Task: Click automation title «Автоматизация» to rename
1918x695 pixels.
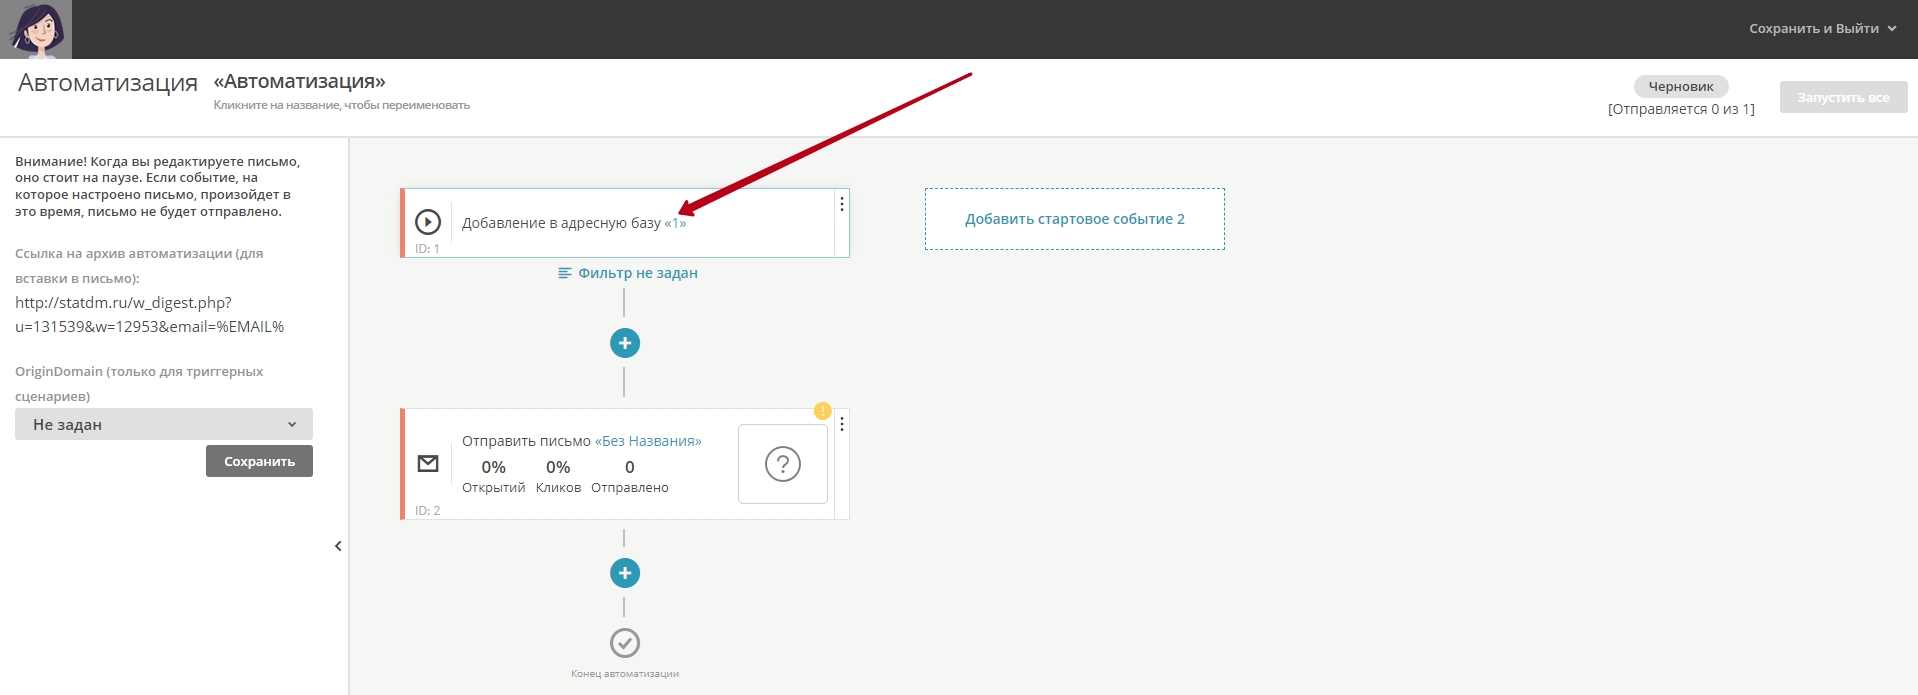Action: [299, 82]
